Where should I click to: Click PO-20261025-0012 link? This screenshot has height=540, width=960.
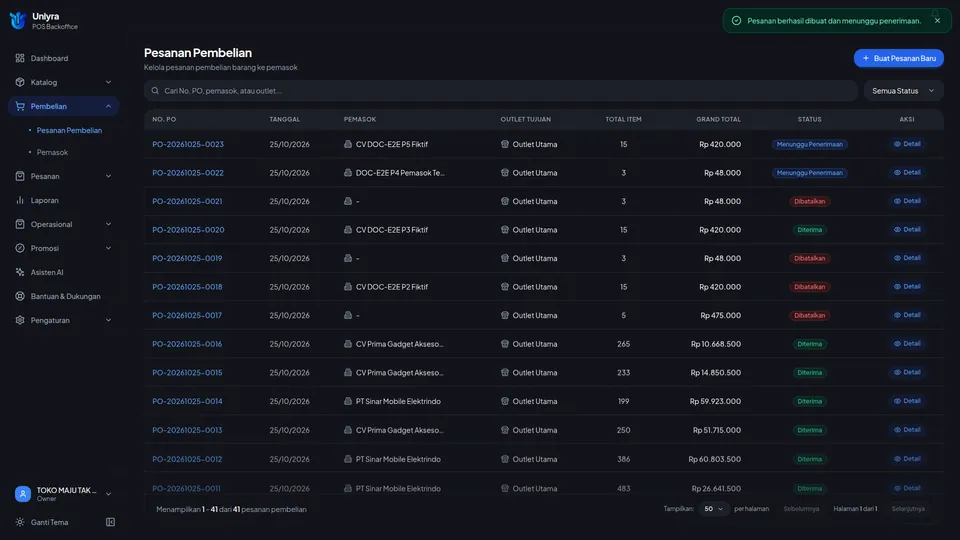point(187,459)
